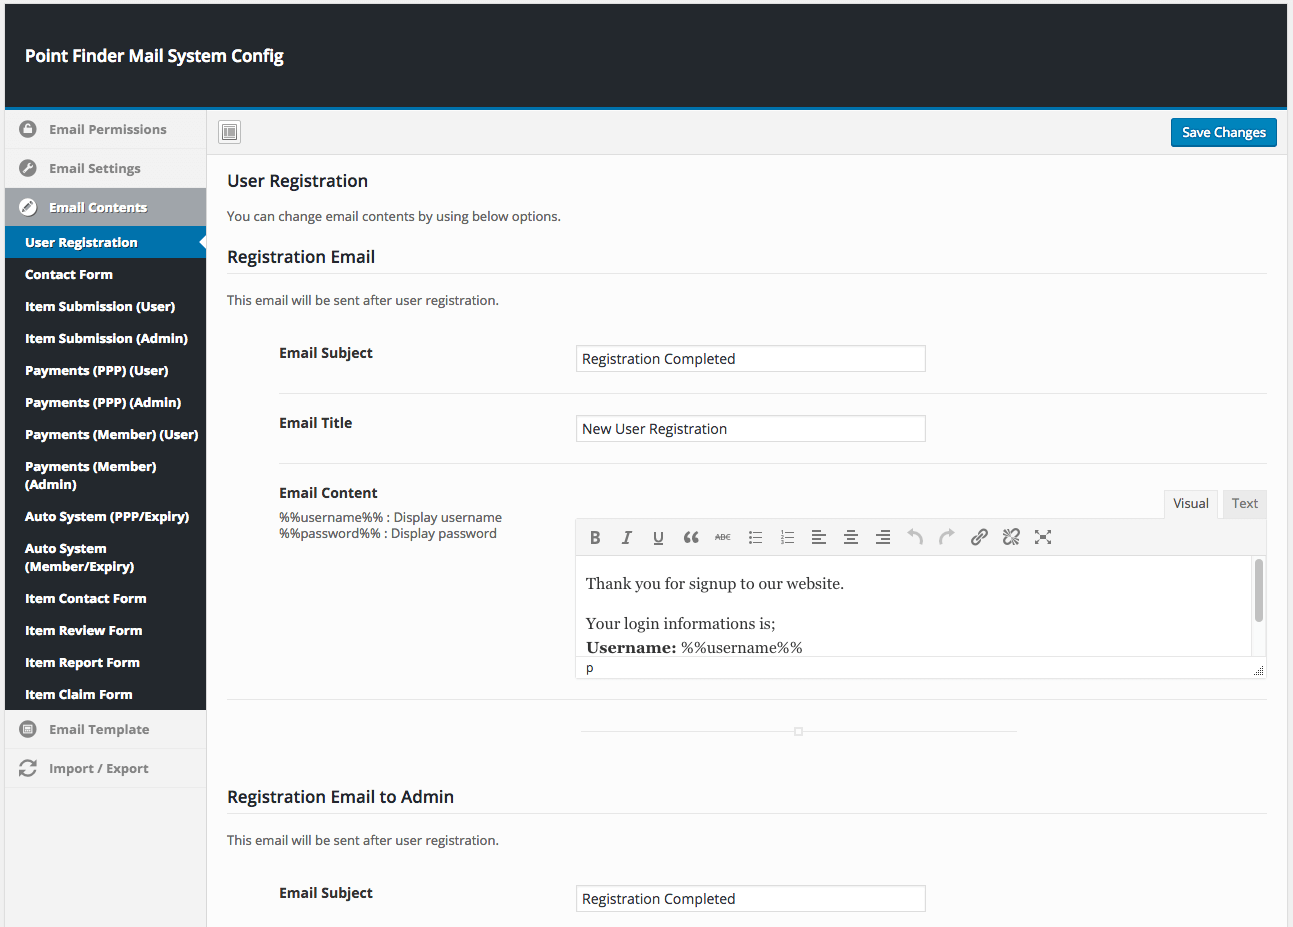Click the underline formatting icon
1293x927 pixels.
[658, 538]
